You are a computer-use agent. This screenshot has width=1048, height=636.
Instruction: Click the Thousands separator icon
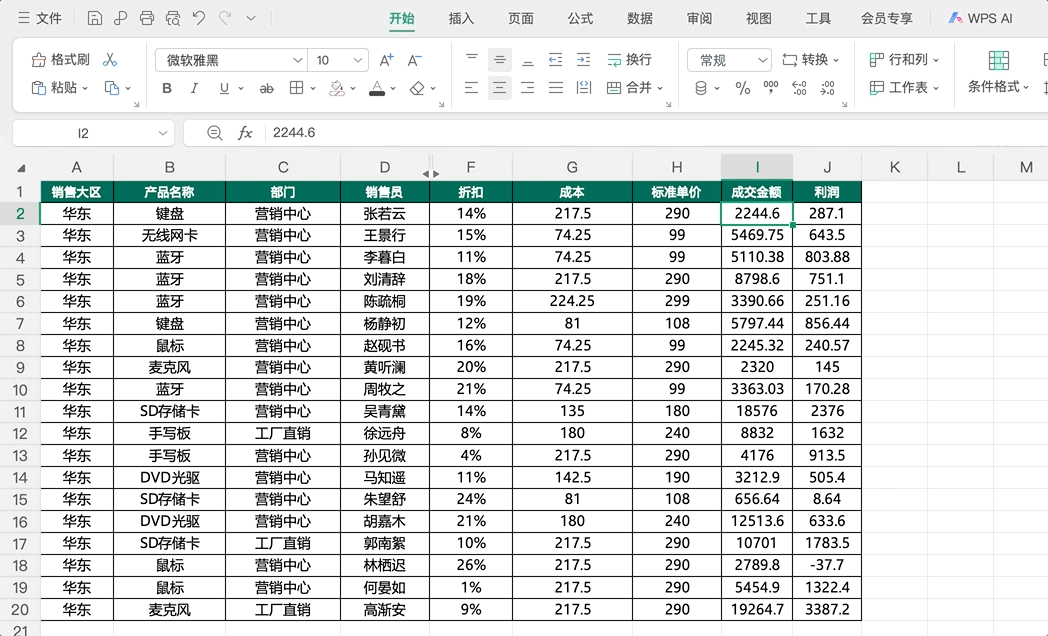click(x=771, y=88)
